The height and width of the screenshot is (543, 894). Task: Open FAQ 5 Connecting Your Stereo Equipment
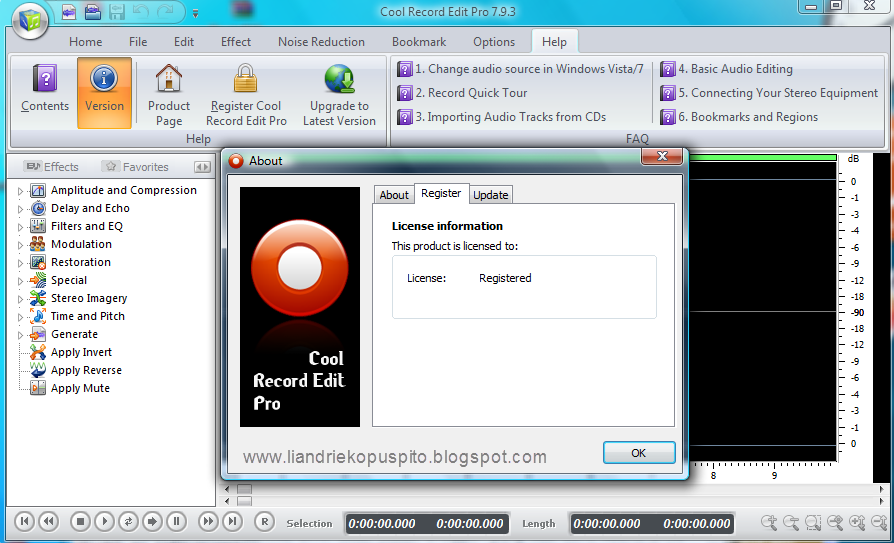coord(769,93)
